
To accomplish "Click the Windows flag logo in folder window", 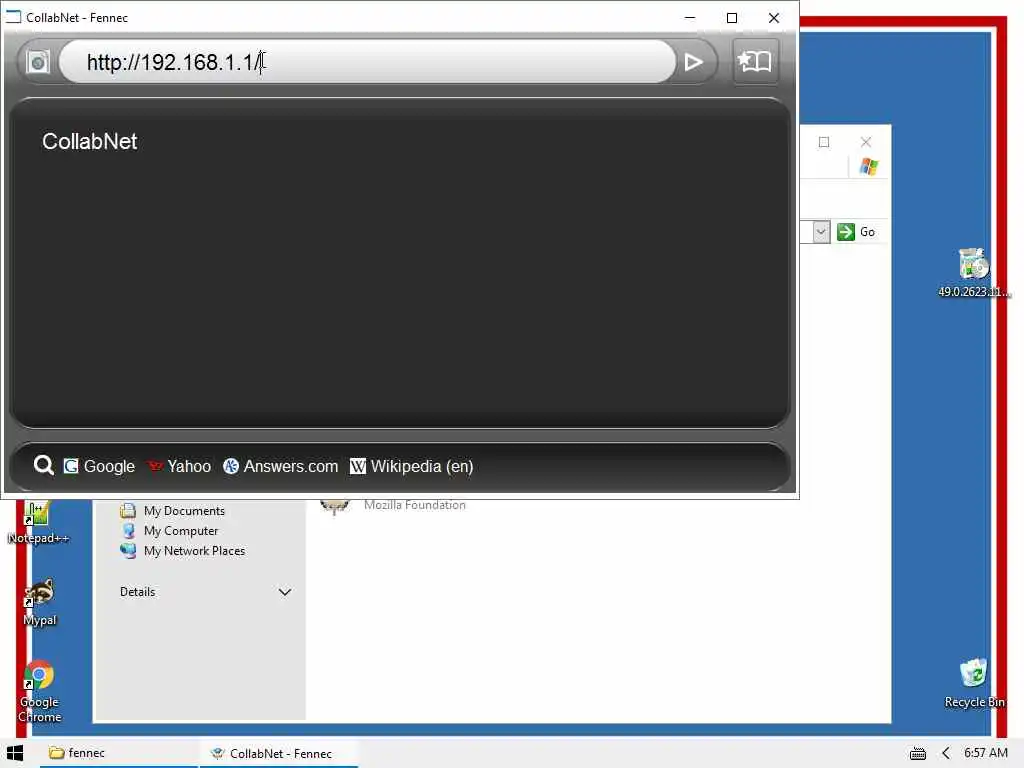I will [x=869, y=167].
